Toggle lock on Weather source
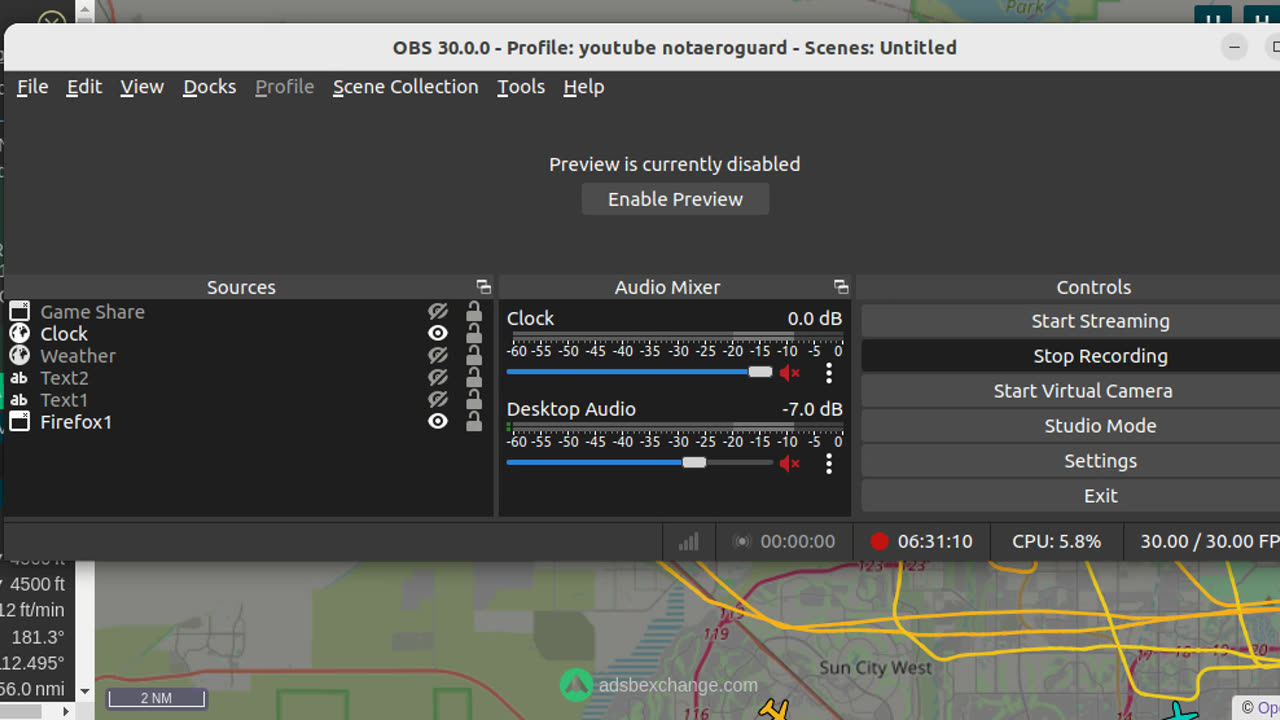Screen dimensions: 1280x720 [474, 355]
